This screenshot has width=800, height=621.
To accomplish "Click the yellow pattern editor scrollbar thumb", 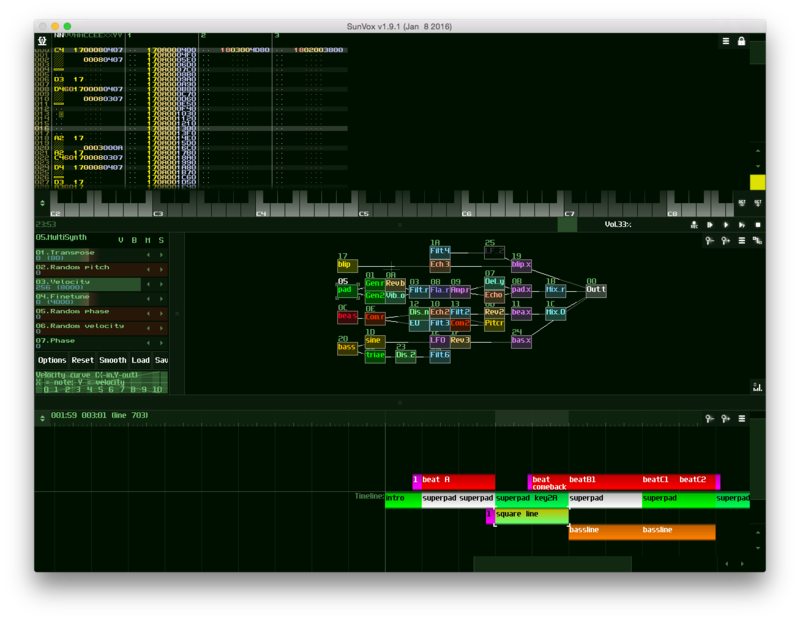I will click(757, 182).
